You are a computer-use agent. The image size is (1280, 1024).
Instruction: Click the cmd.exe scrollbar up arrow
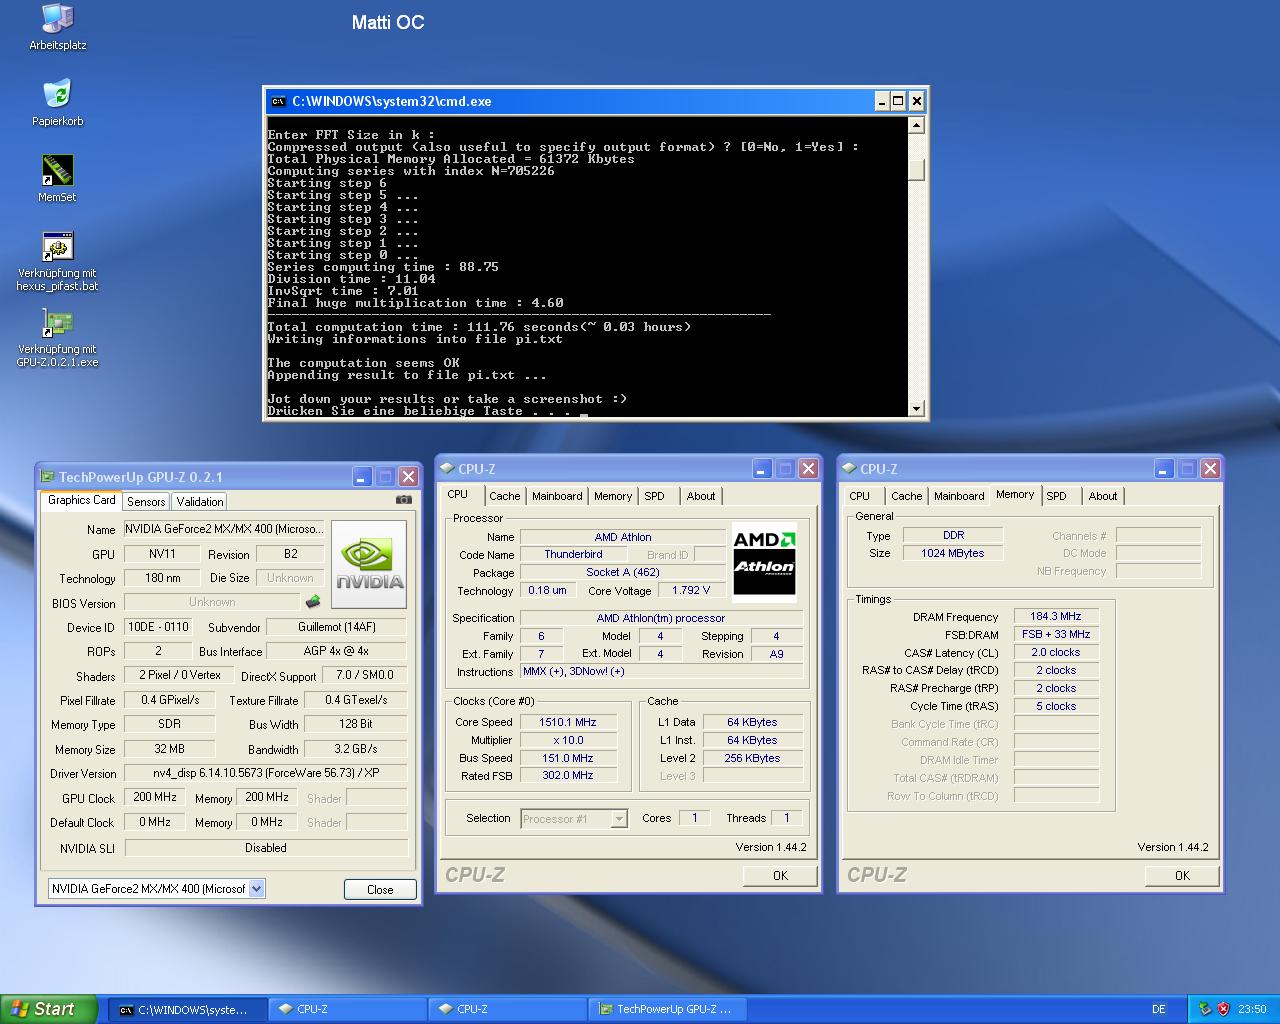916,125
